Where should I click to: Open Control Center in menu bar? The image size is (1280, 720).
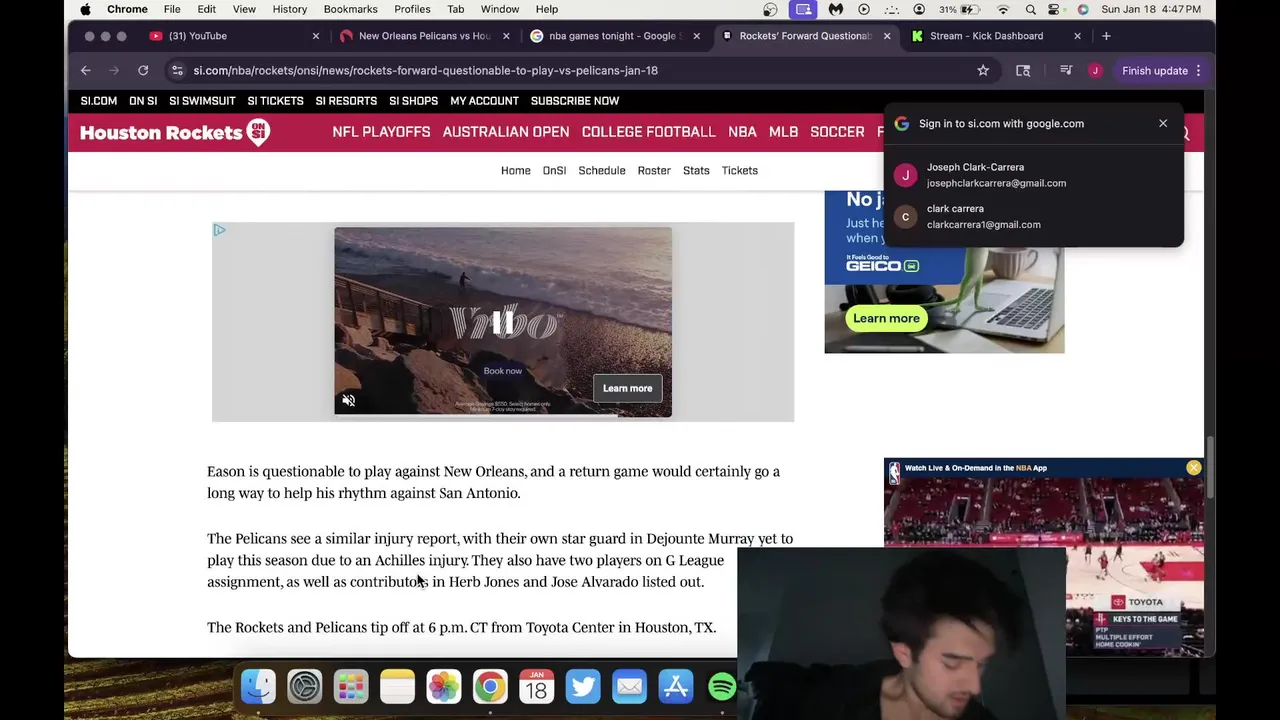pos(1054,9)
